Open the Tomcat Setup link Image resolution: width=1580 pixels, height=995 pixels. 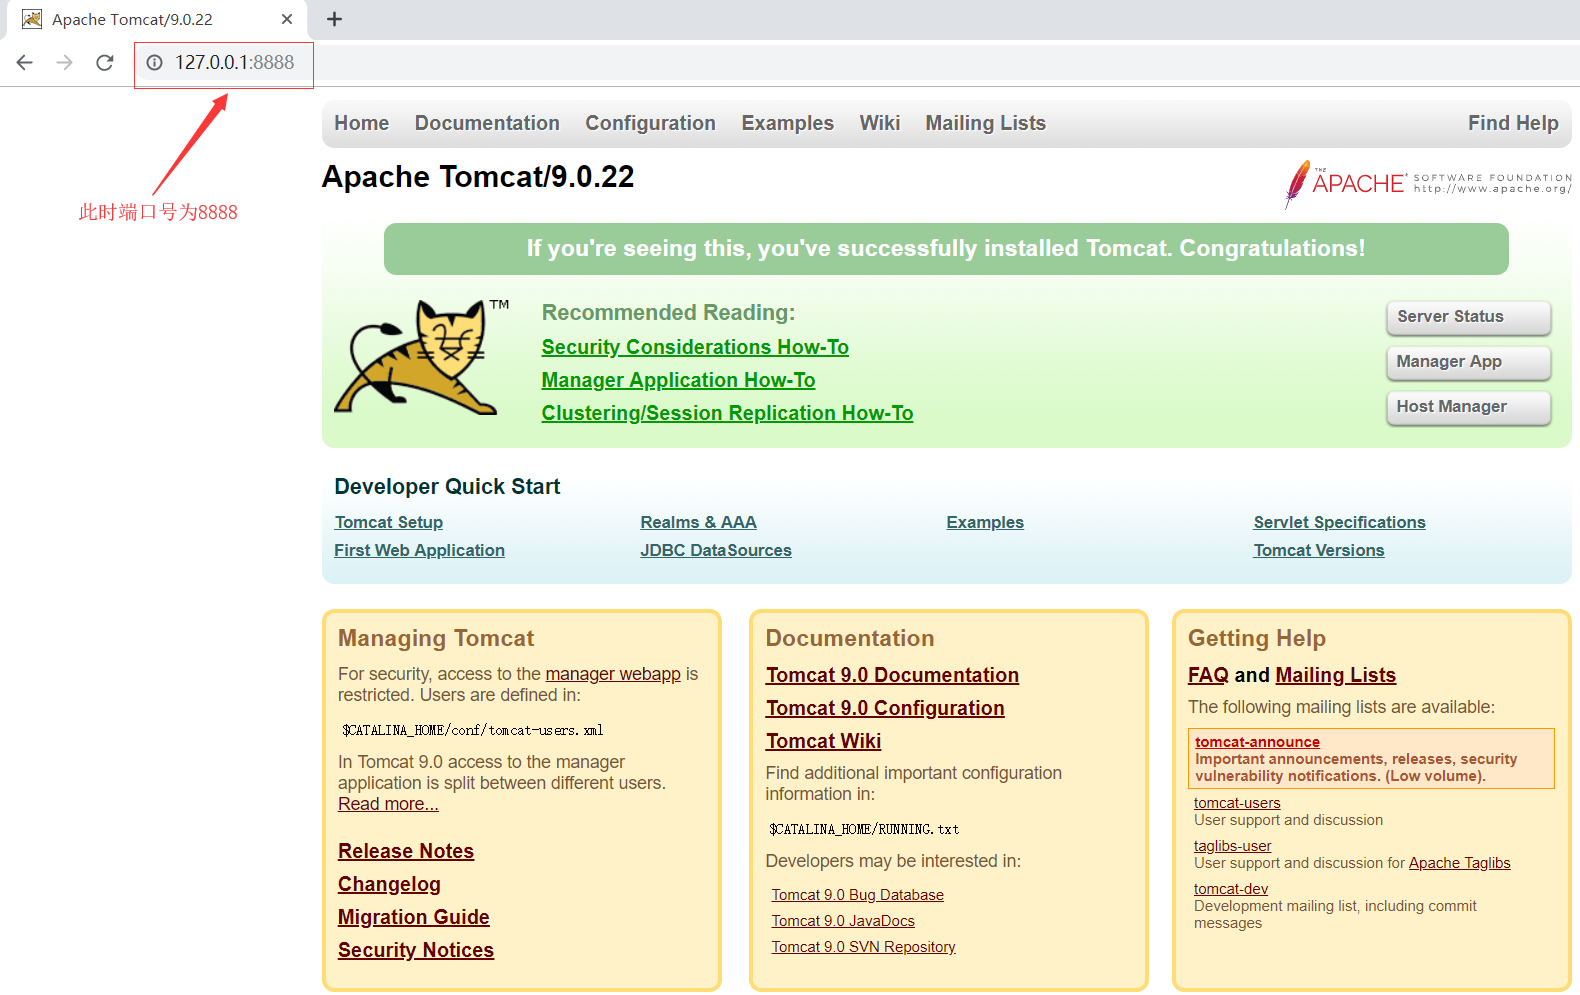(x=388, y=522)
